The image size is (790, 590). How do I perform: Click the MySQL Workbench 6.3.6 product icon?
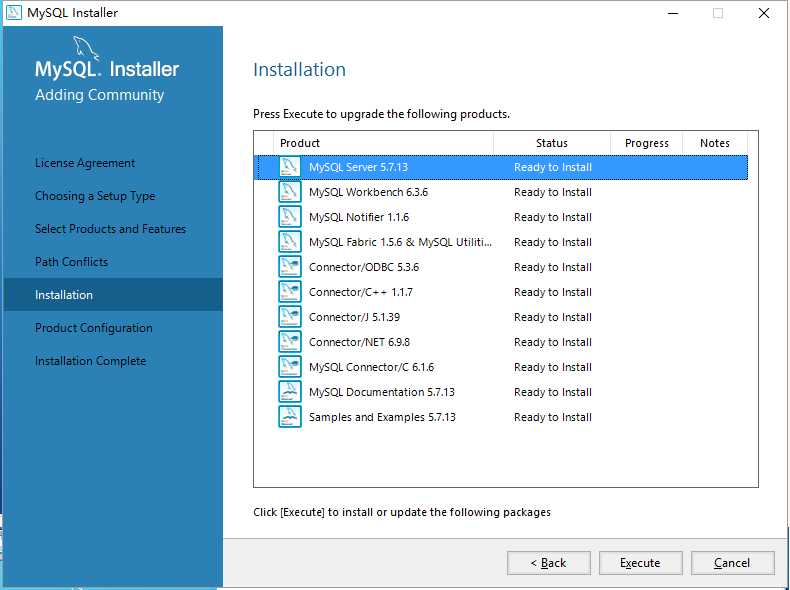(x=290, y=192)
